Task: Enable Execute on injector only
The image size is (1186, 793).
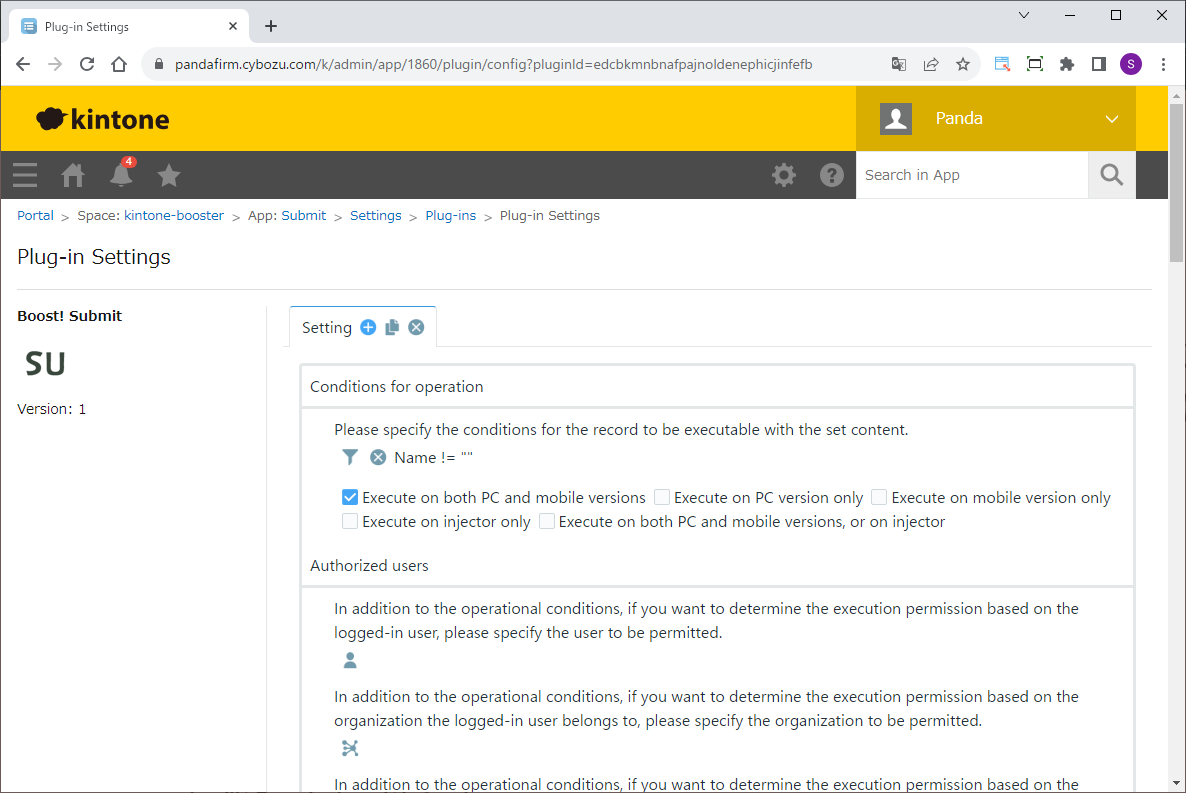Action: pyautogui.click(x=350, y=521)
